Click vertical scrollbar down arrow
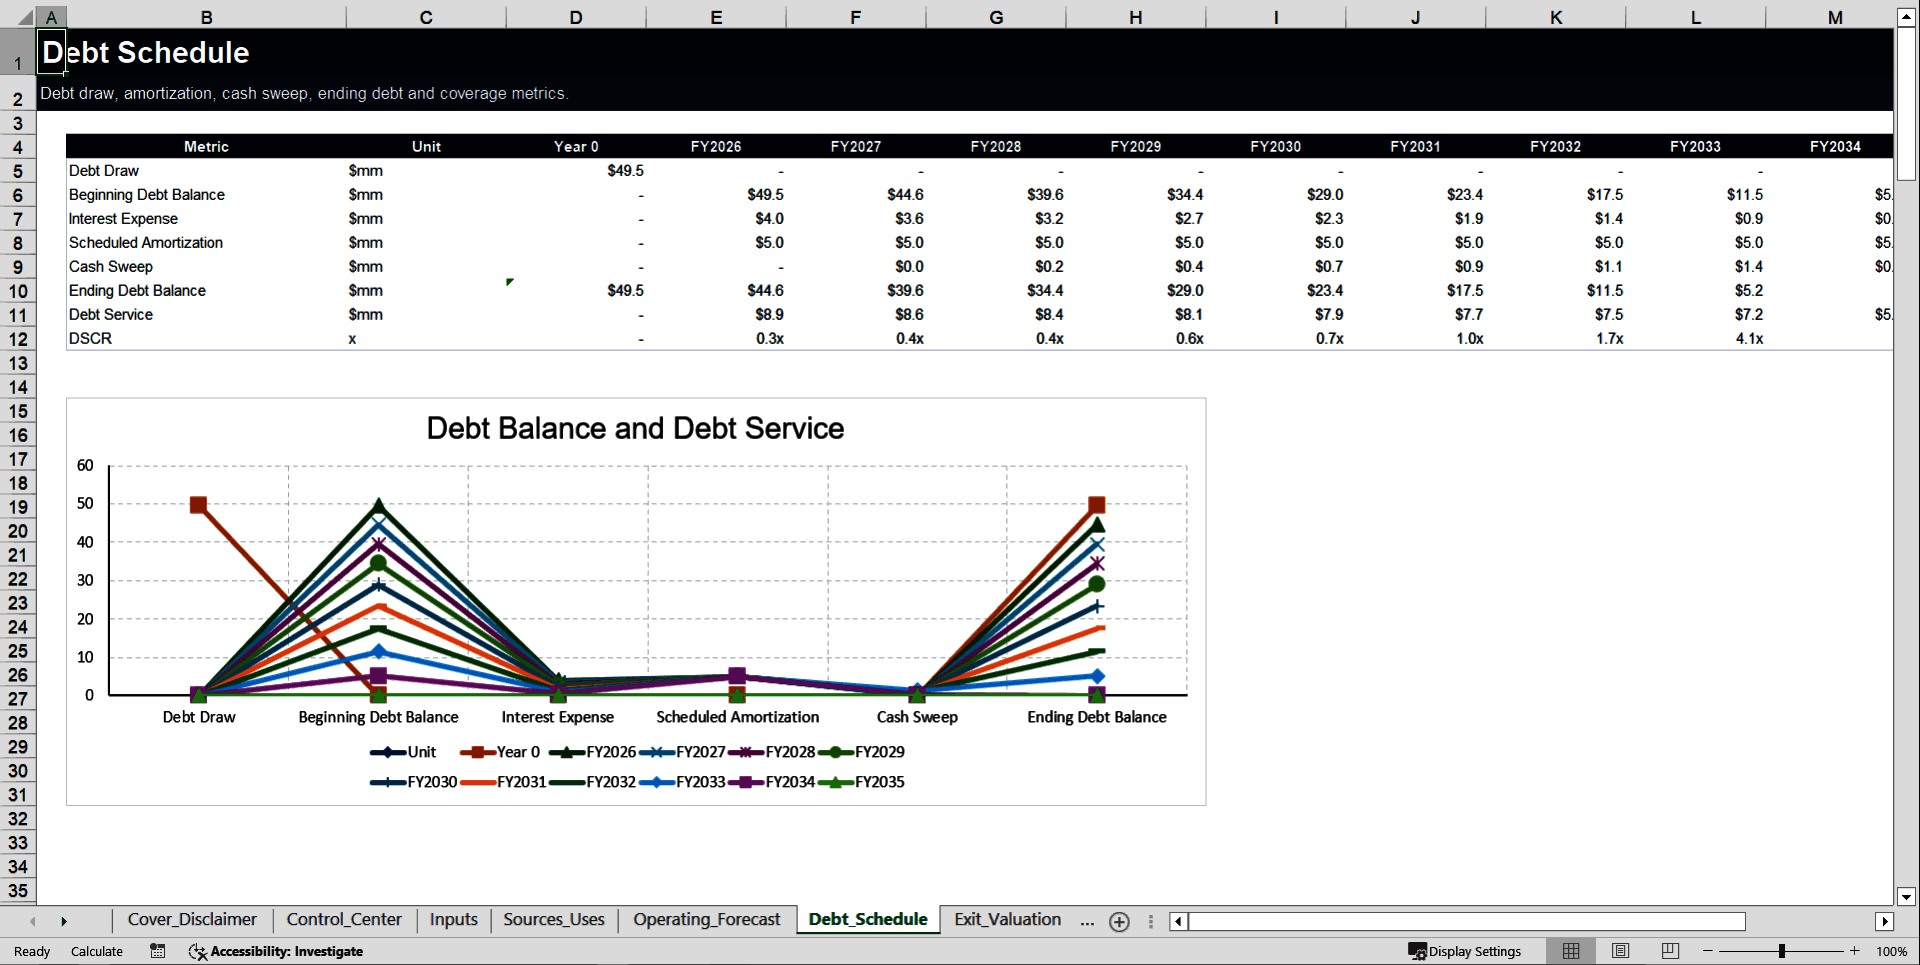The height and width of the screenshot is (965, 1920). (1906, 897)
